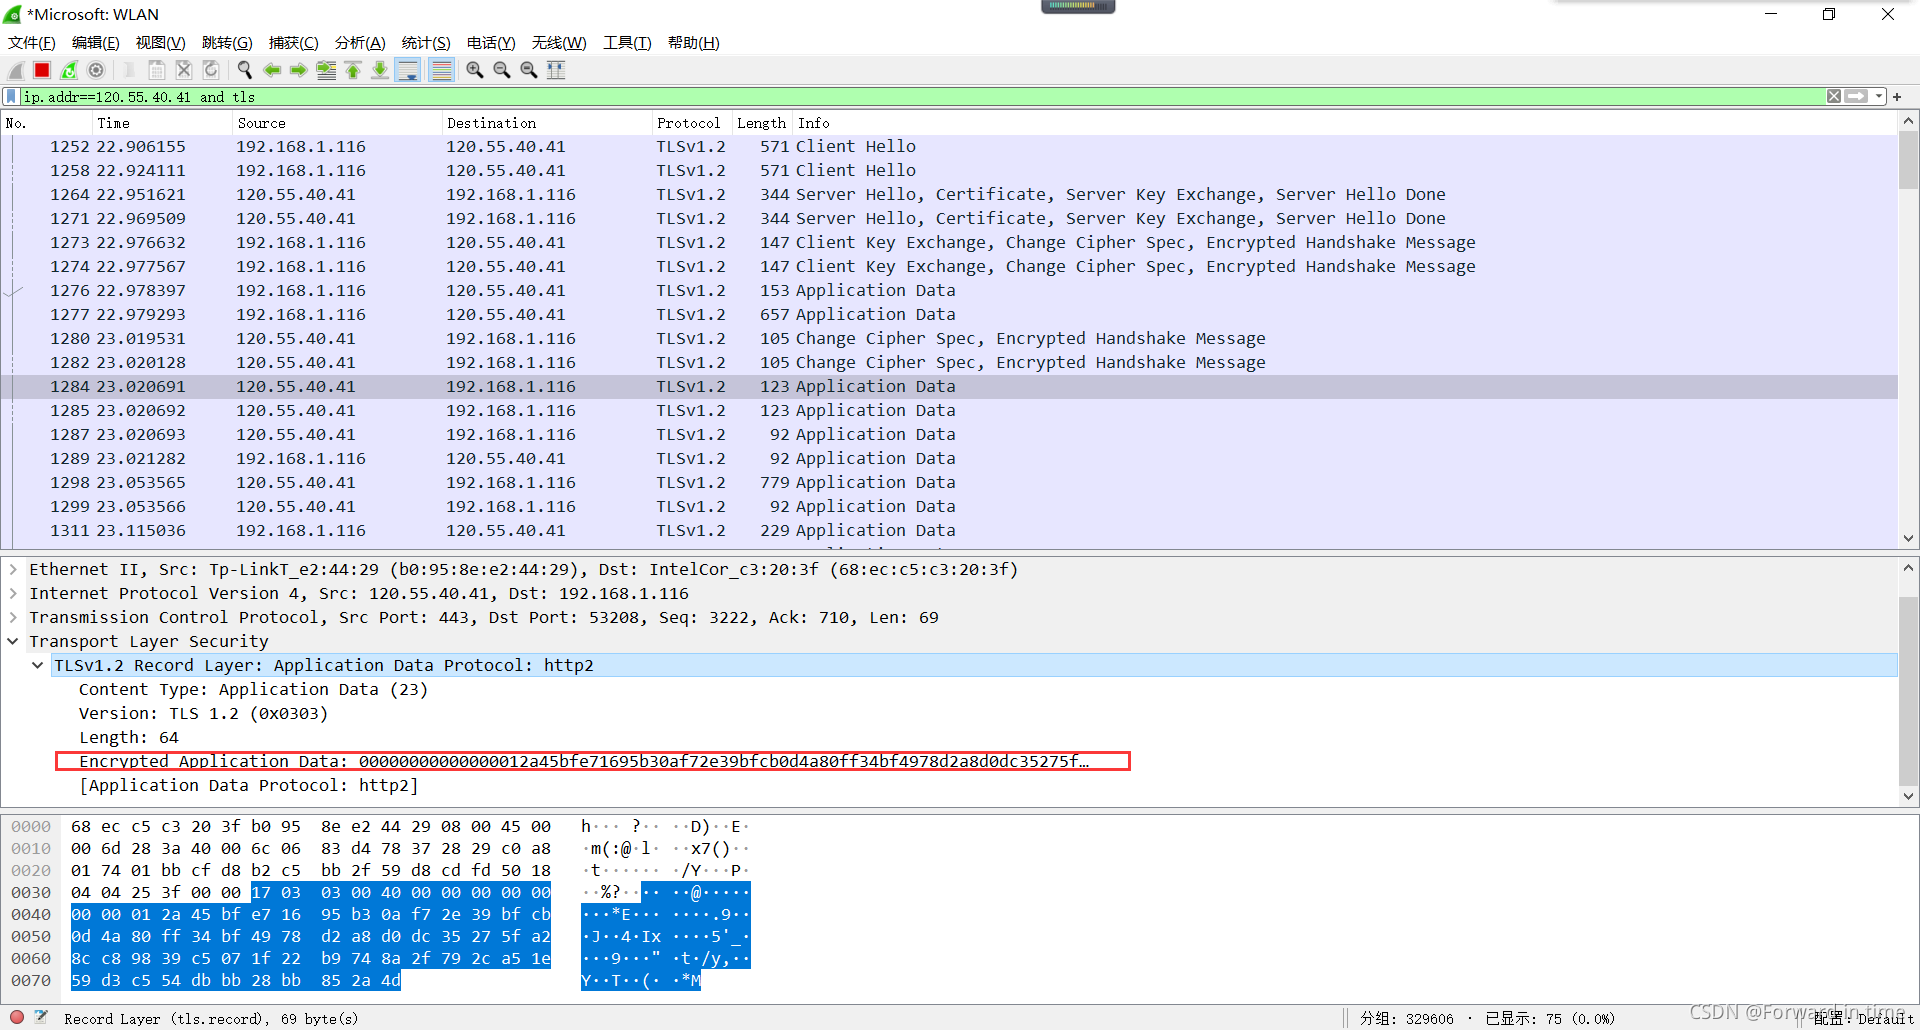Open find packet magnifier
The height and width of the screenshot is (1030, 1920).
(x=245, y=70)
